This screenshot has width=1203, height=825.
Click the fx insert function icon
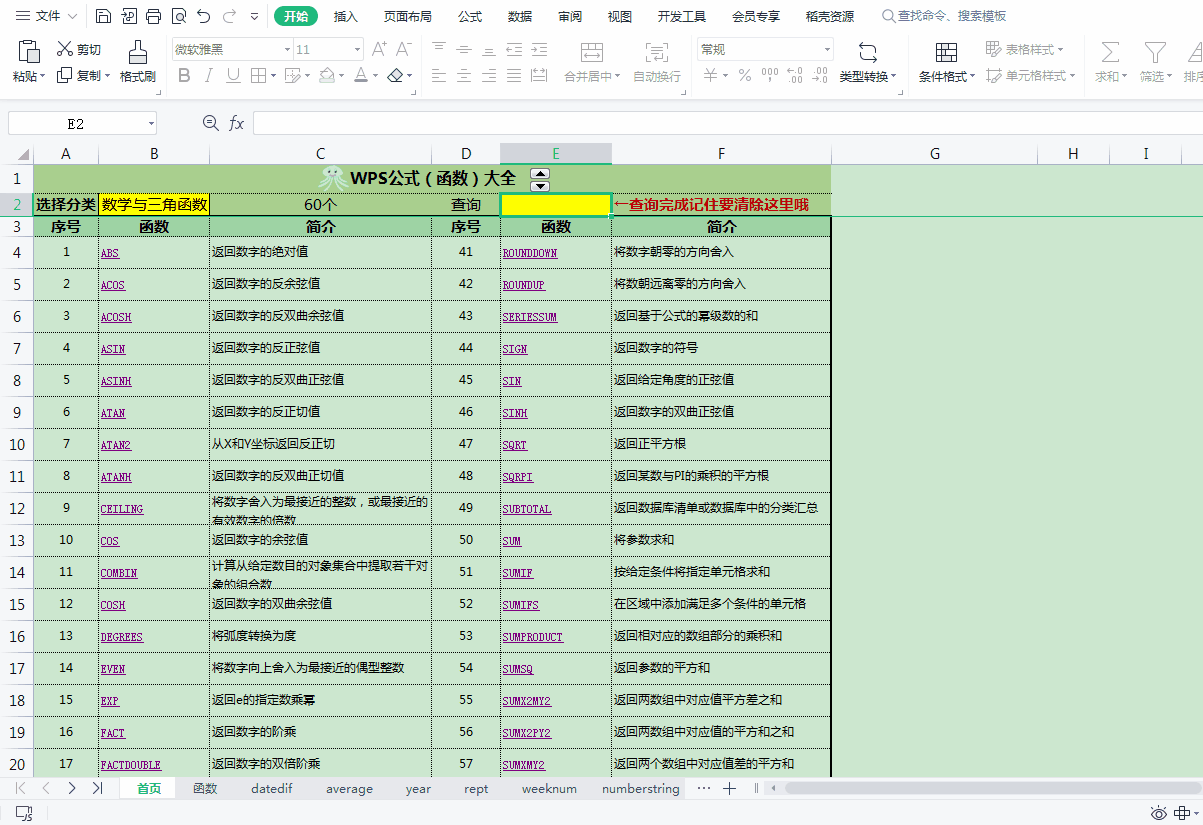[237, 123]
